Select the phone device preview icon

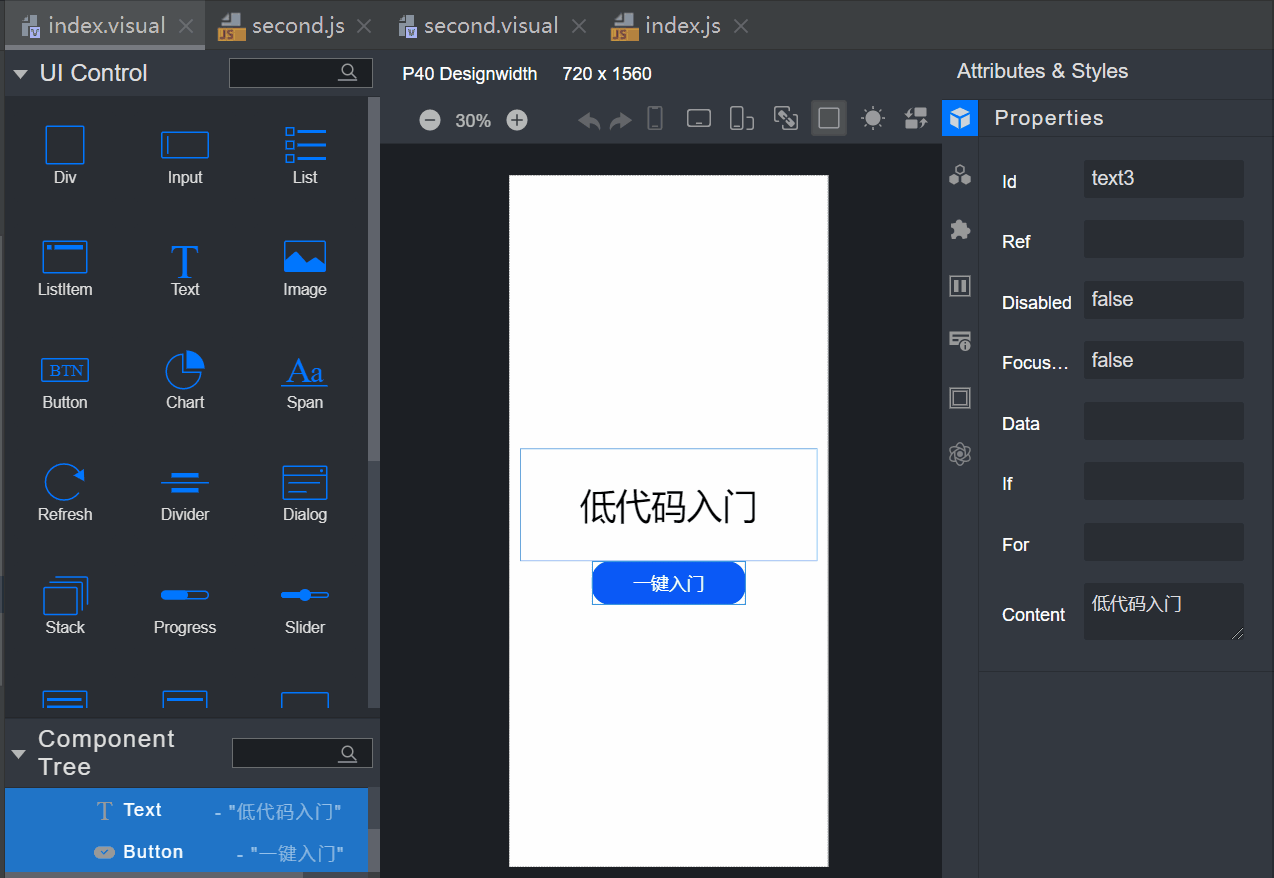point(655,119)
